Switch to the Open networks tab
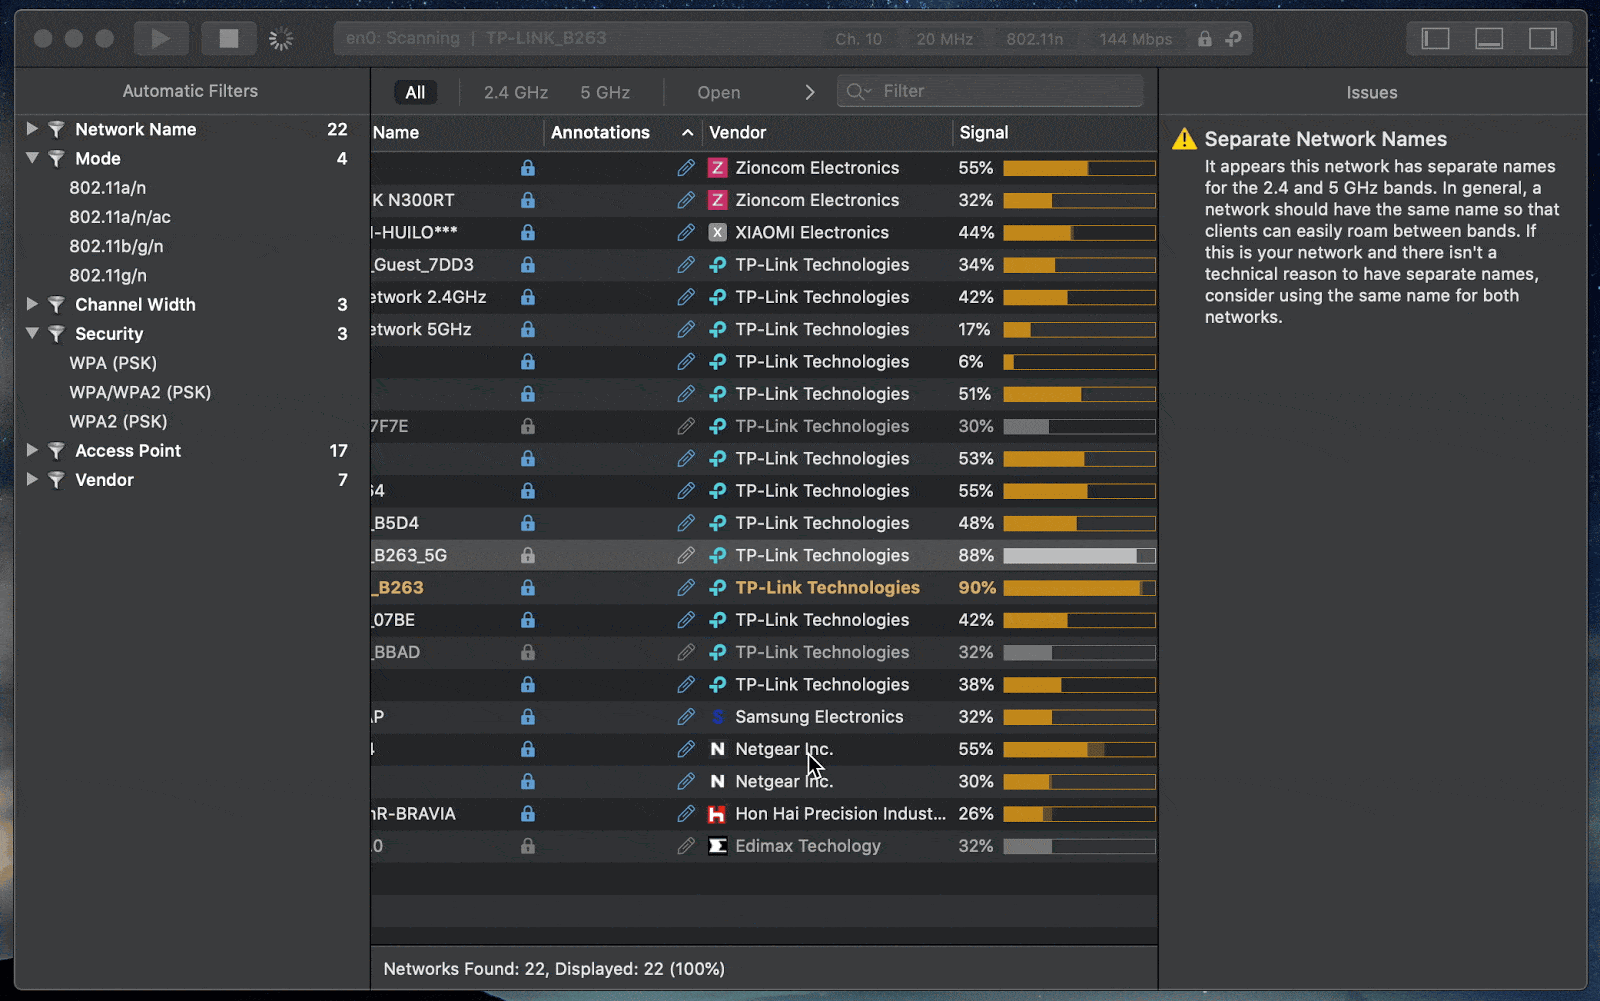This screenshot has height=1001, width=1600. coord(719,92)
